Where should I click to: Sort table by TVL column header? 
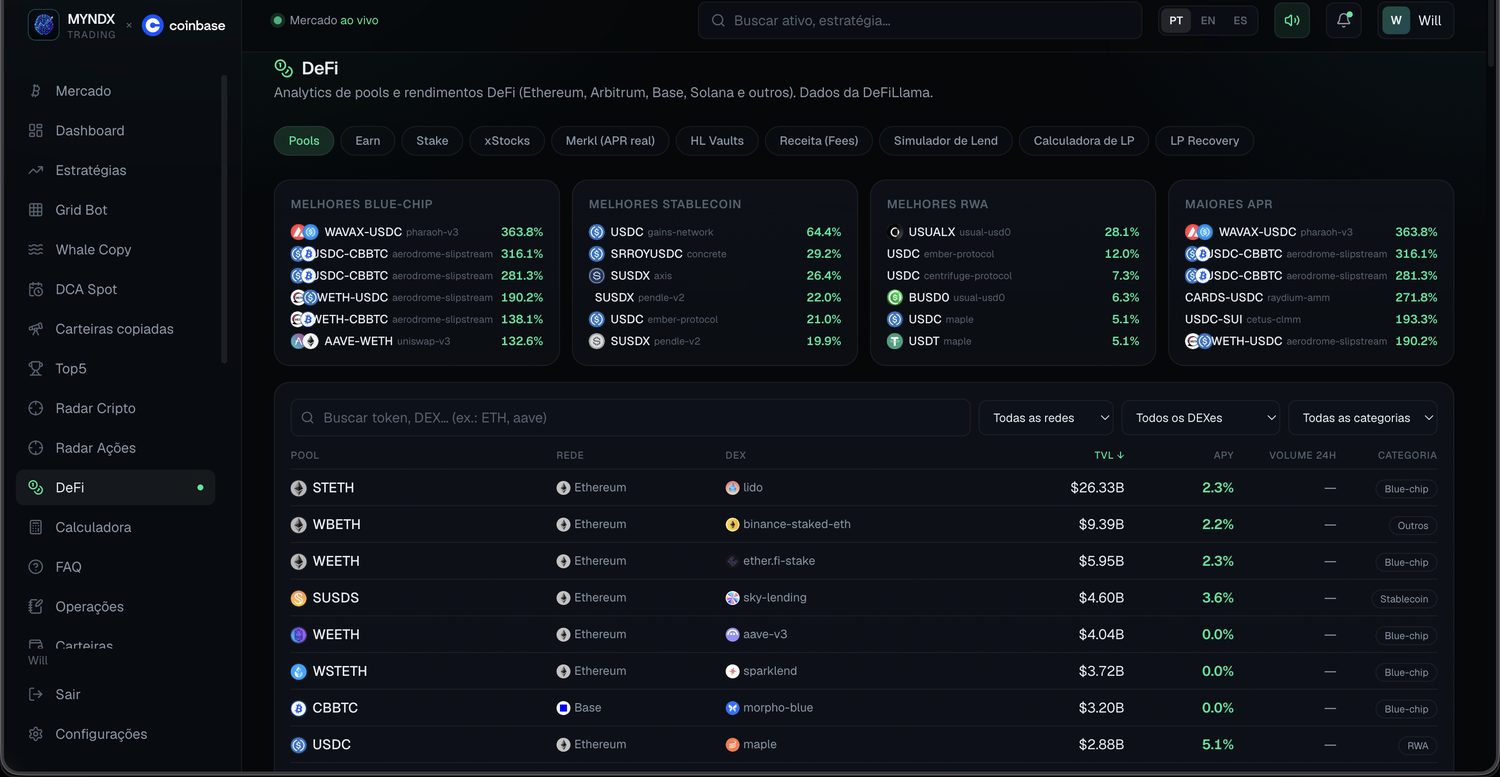point(1109,455)
